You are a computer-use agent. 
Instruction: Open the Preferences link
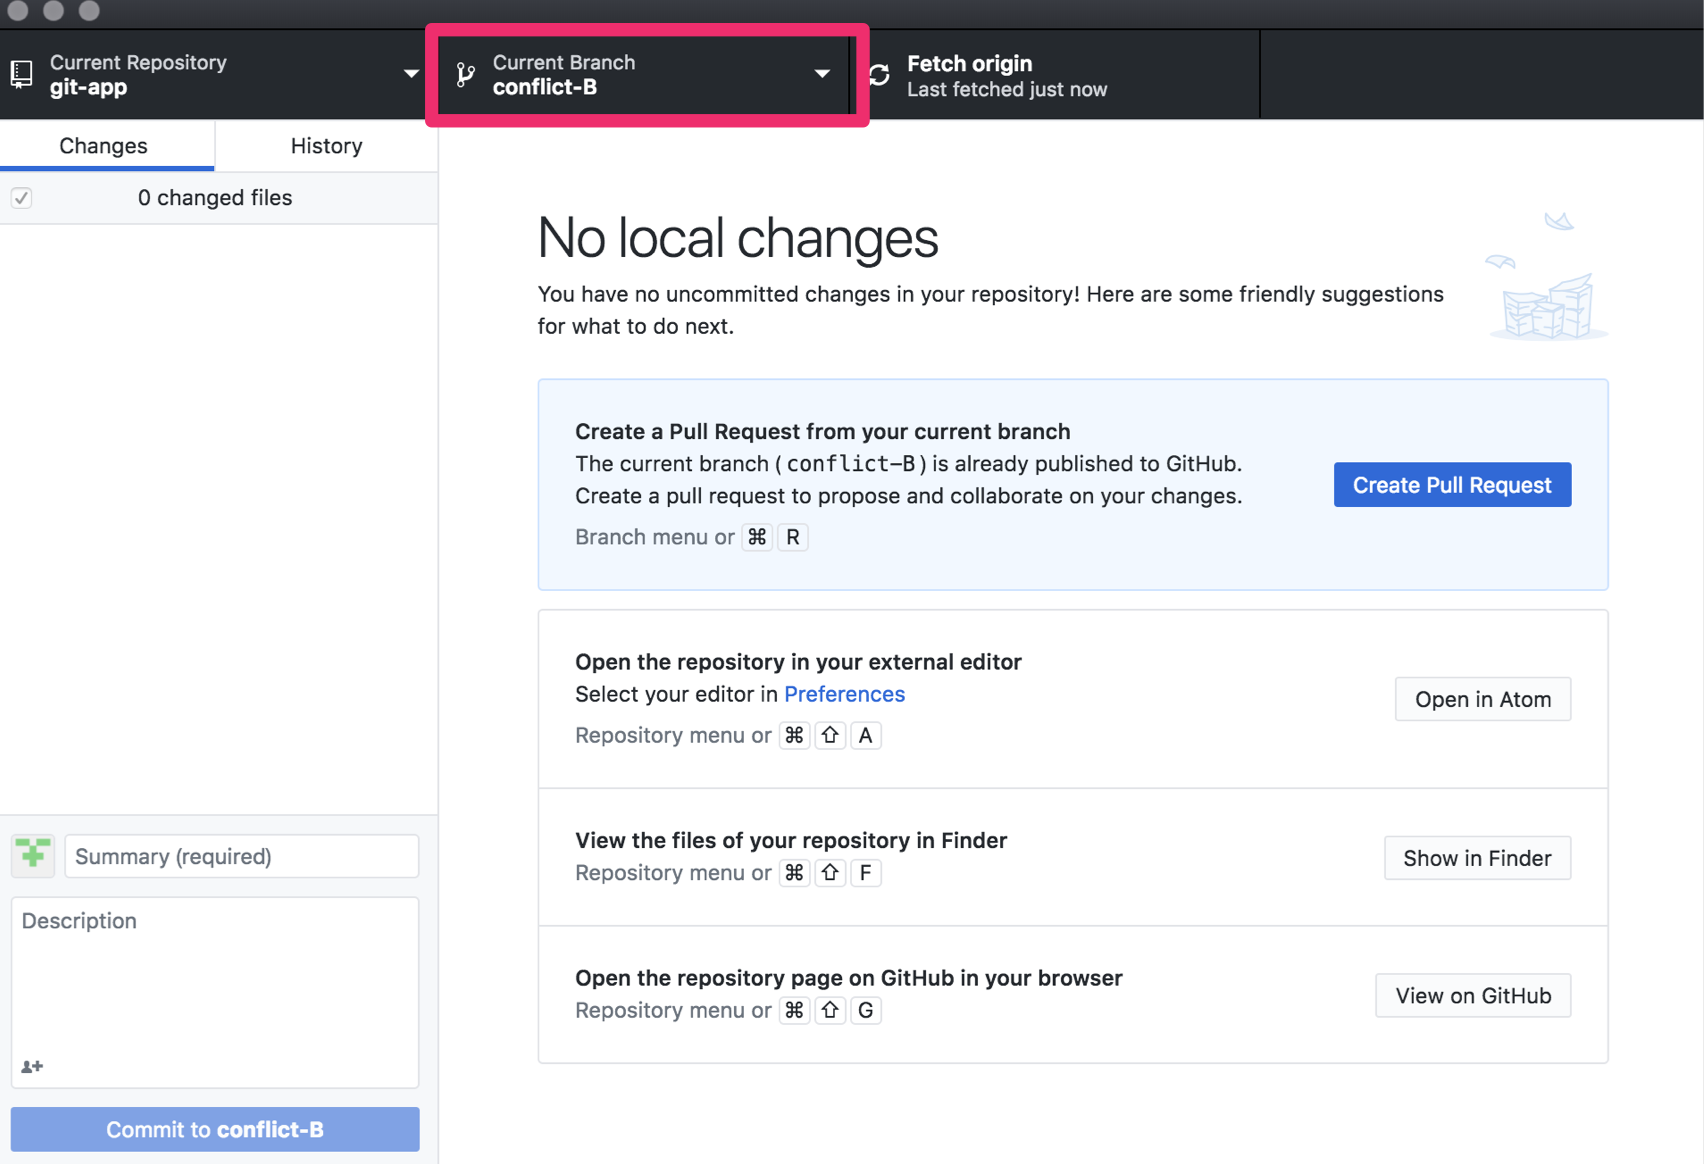click(x=844, y=694)
